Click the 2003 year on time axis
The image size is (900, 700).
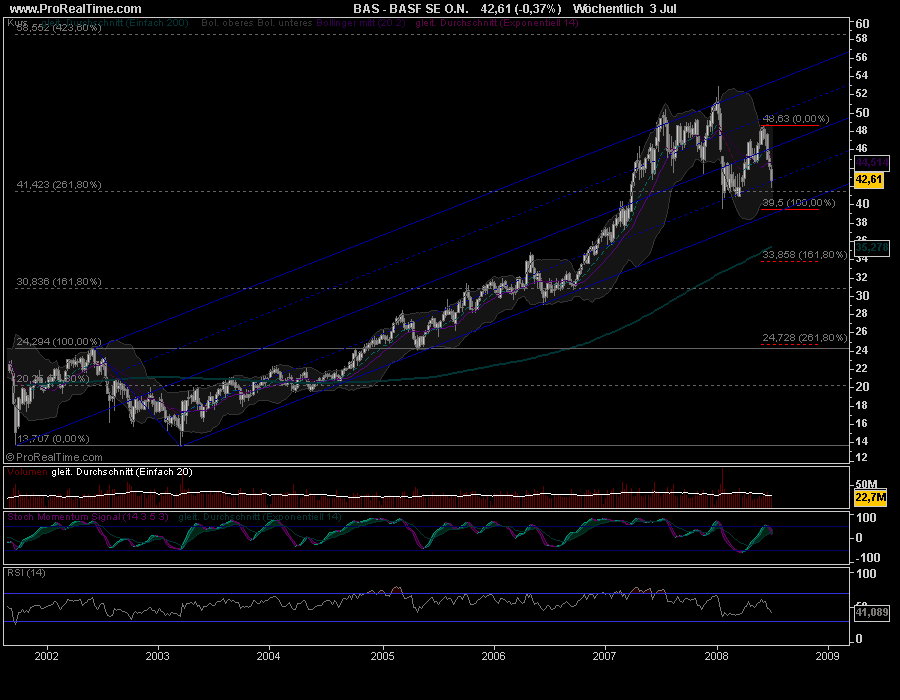point(157,656)
